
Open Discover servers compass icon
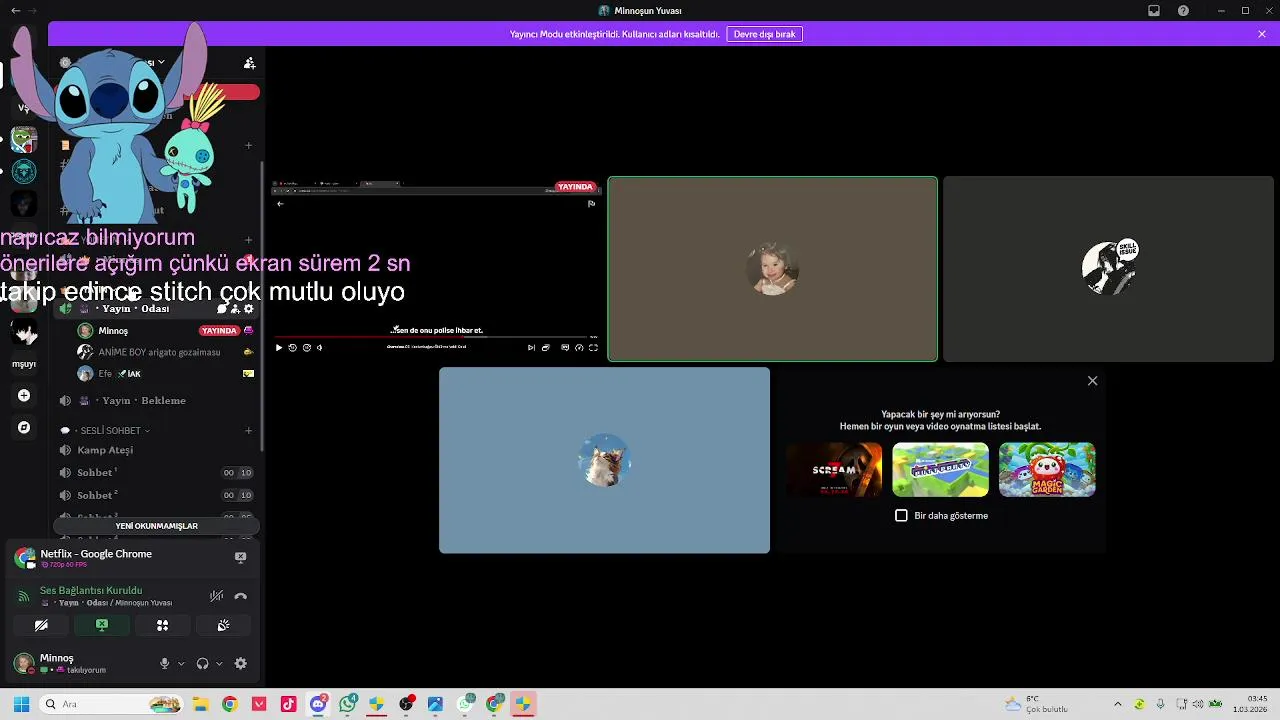point(24,427)
